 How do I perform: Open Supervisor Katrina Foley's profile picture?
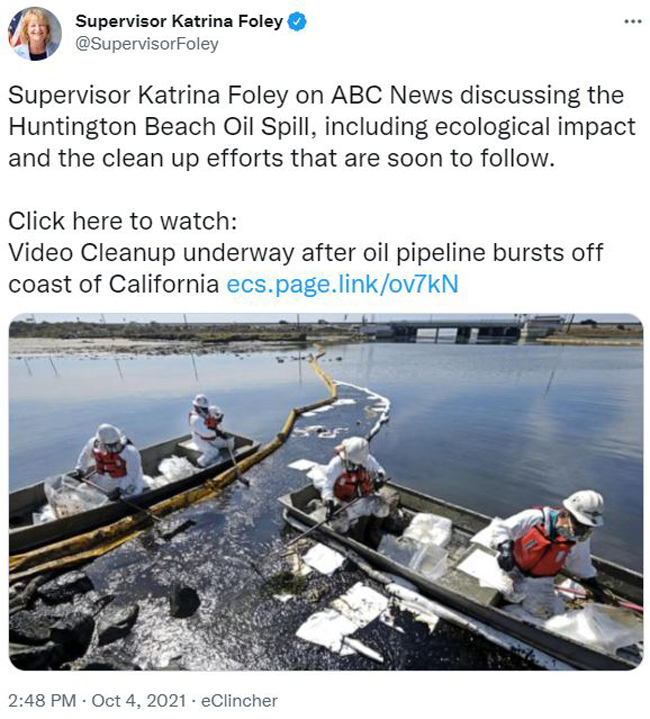[34, 34]
